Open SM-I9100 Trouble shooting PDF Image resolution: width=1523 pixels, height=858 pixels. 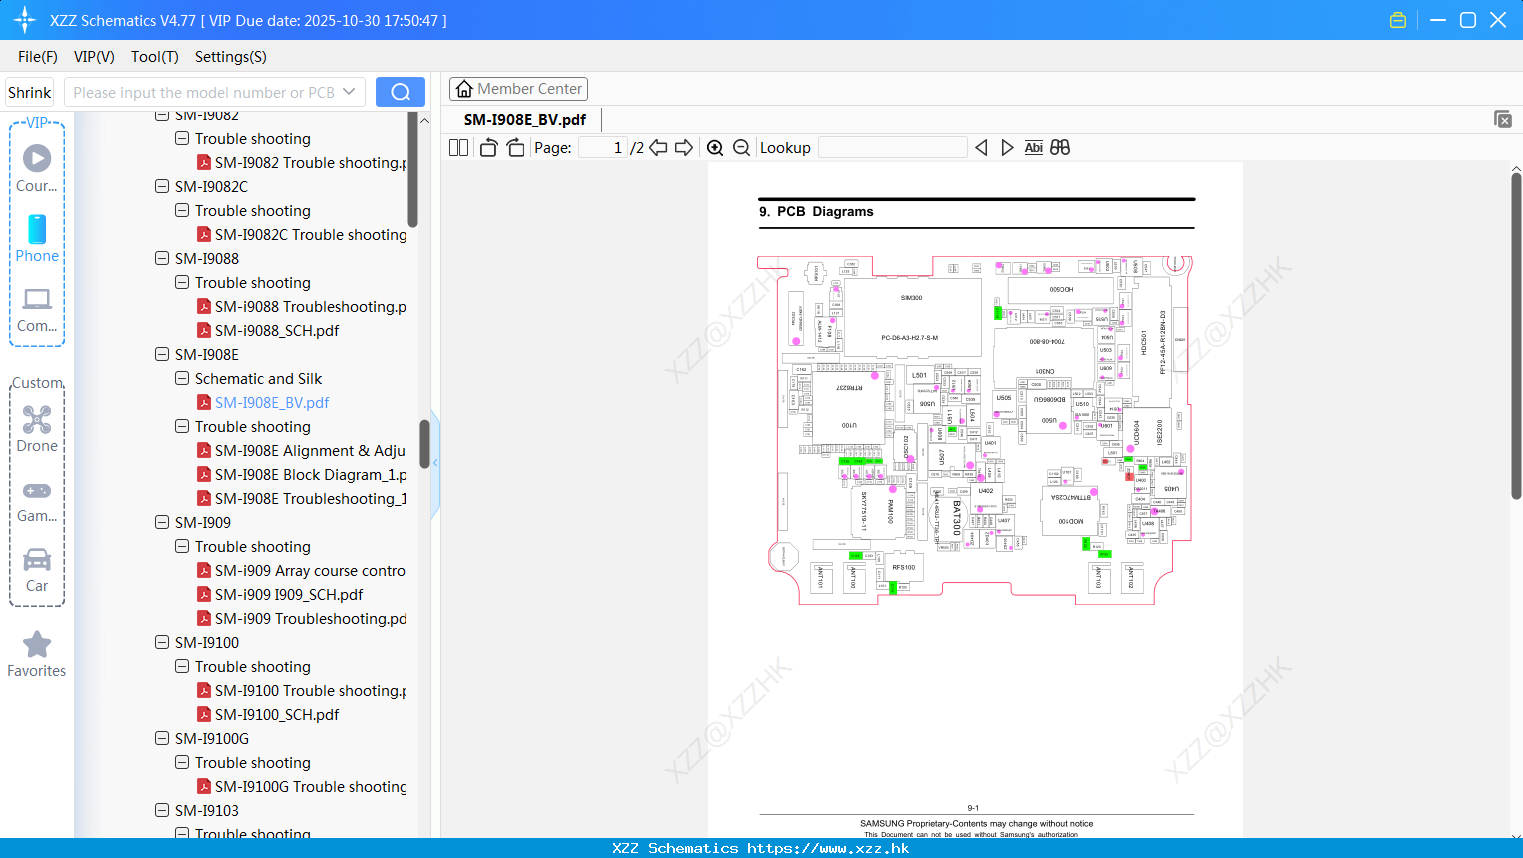[x=302, y=691]
